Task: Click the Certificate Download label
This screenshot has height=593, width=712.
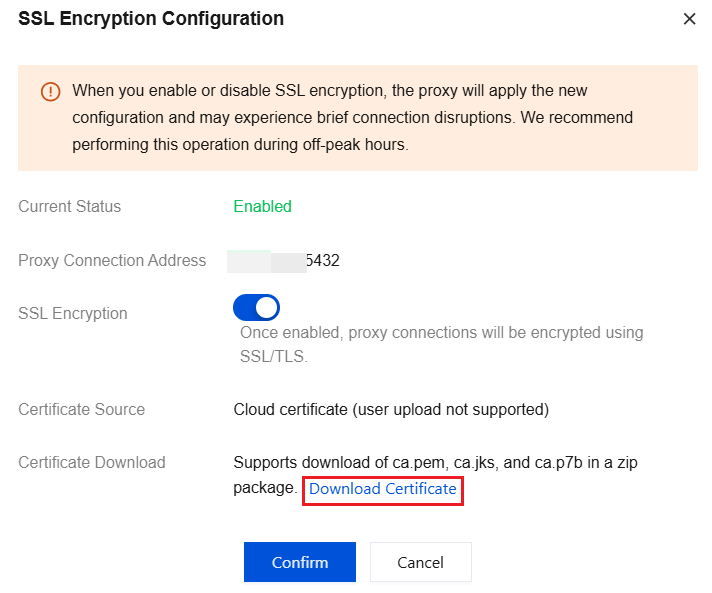Action: tap(92, 463)
